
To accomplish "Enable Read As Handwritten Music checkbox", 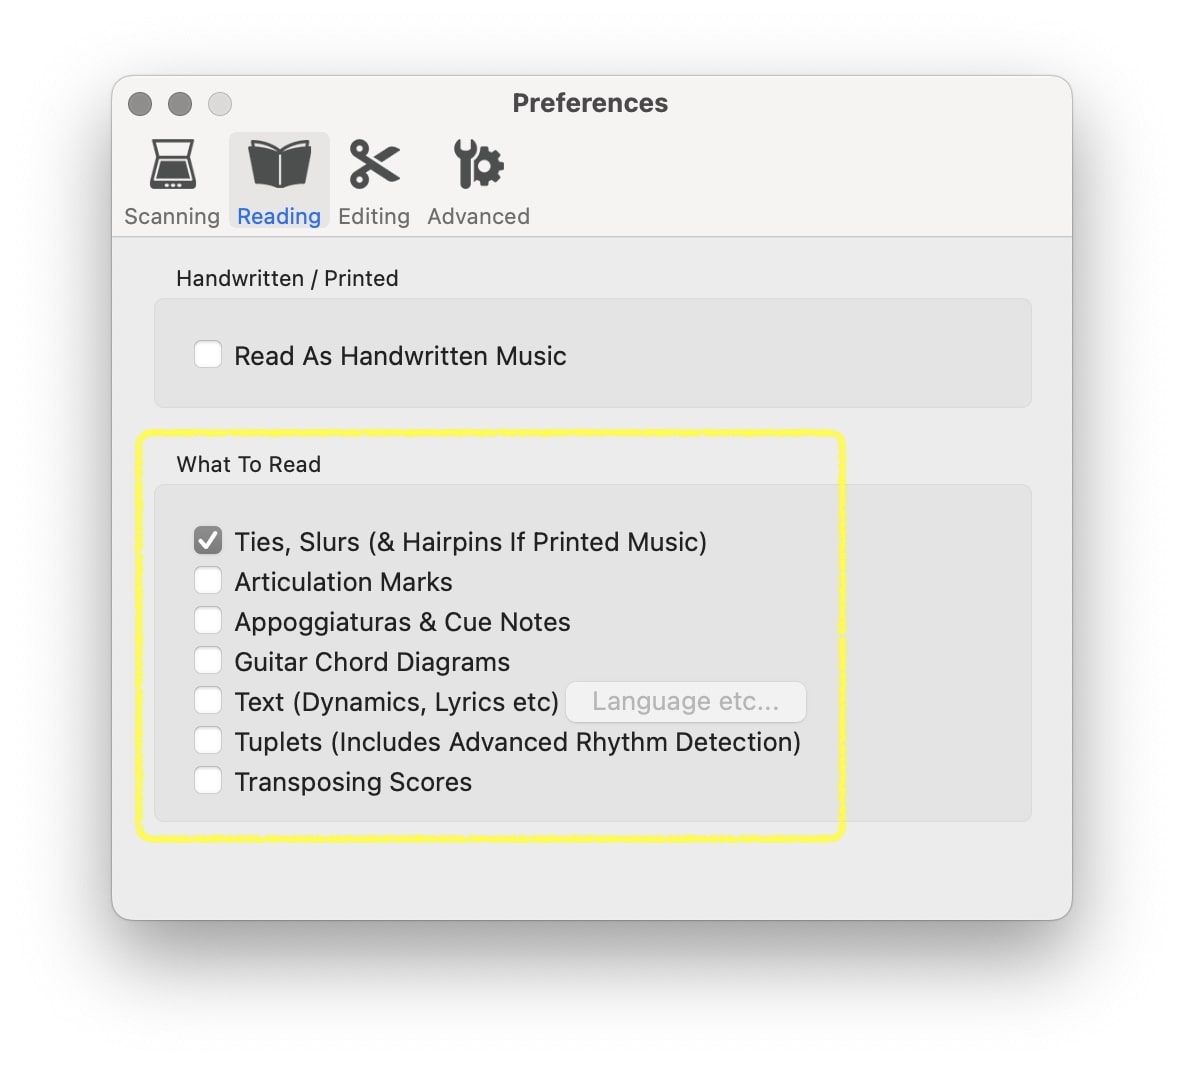I will [208, 355].
